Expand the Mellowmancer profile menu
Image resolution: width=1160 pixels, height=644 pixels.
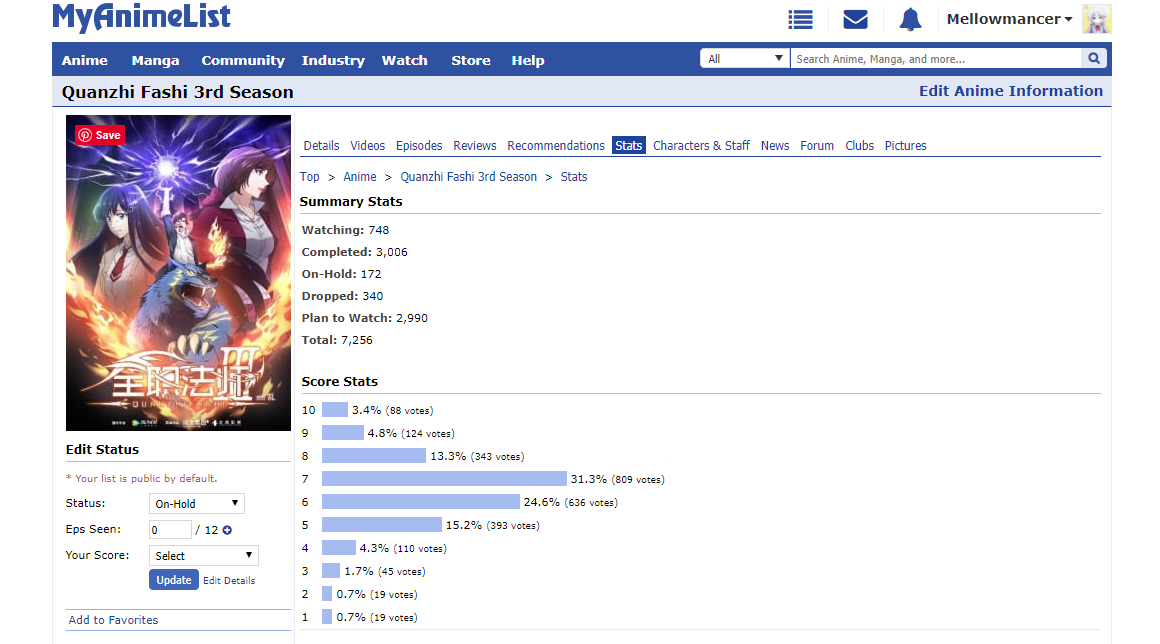click(1009, 19)
